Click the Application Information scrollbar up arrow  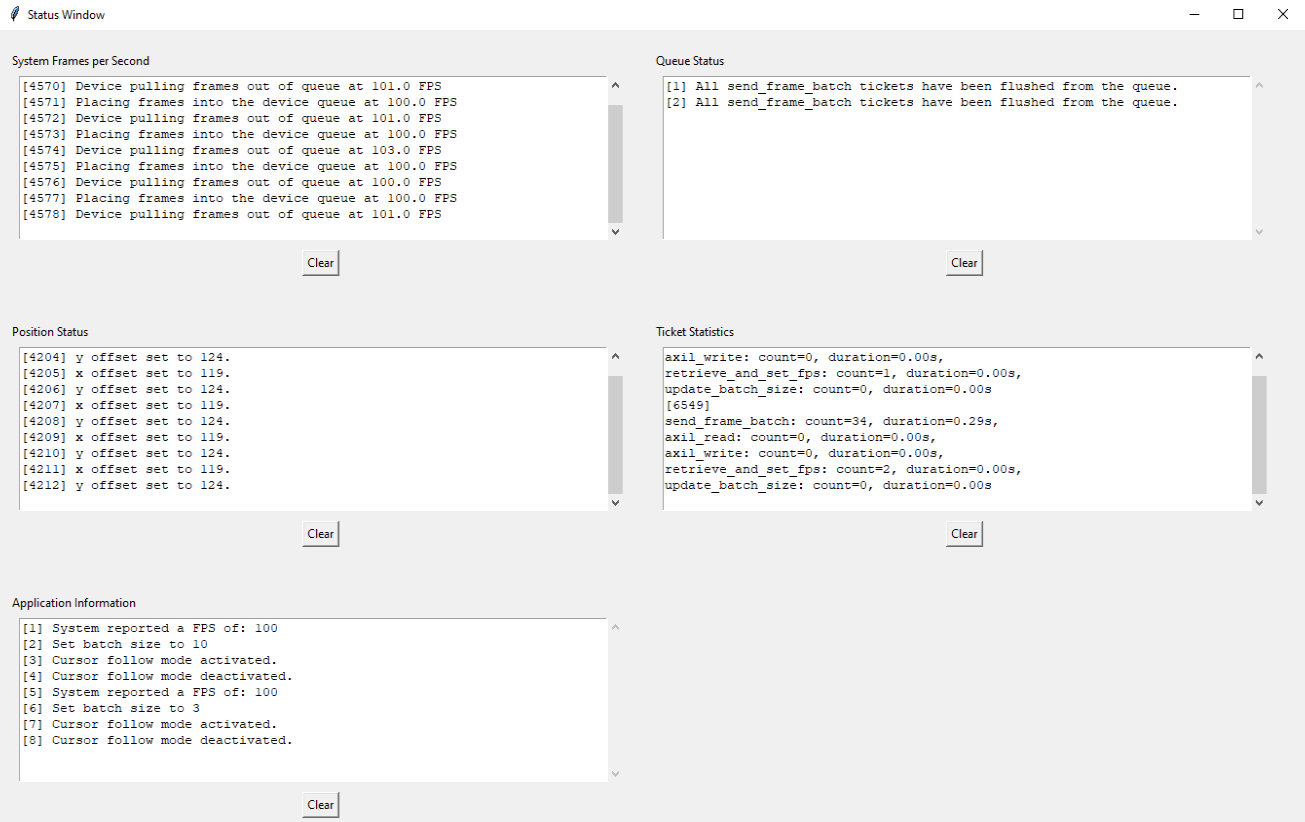pos(614,627)
